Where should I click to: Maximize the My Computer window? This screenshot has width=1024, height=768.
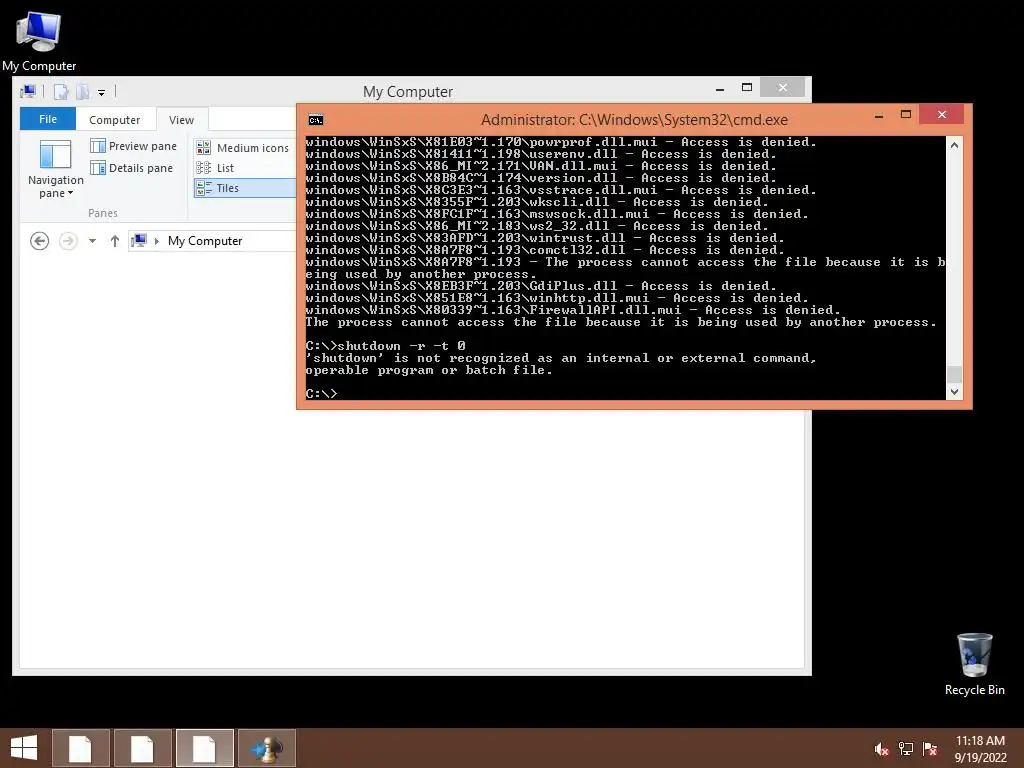[747, 88]
